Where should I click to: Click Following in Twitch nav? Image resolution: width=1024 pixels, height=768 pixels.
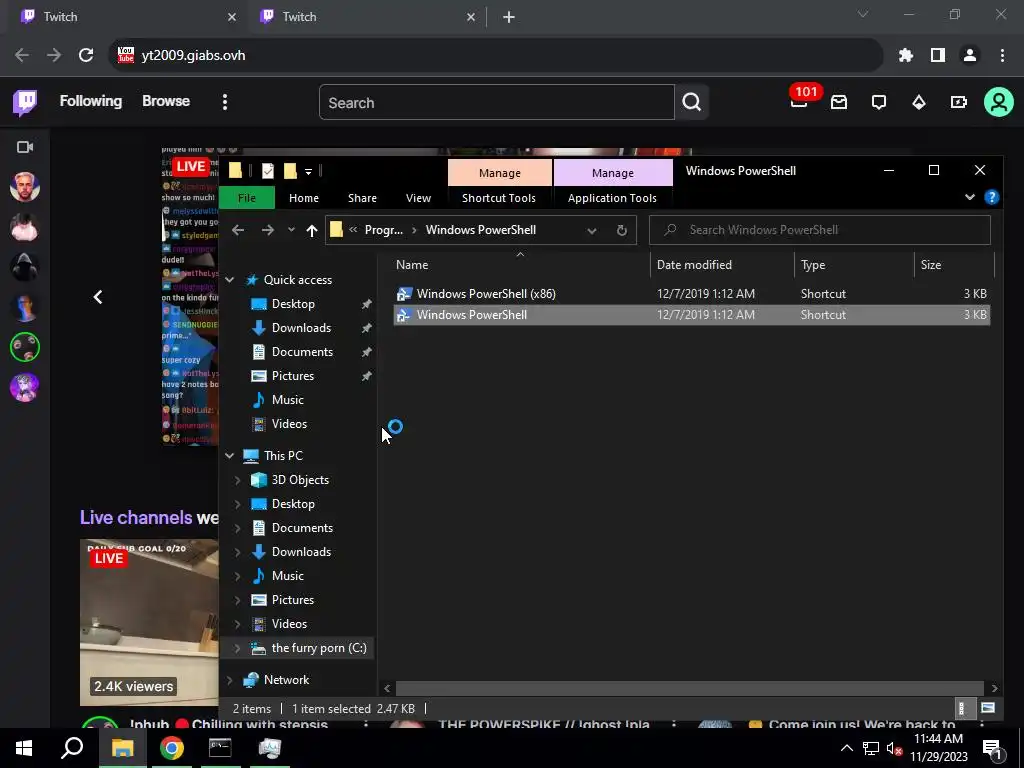[x=91, y=101]
